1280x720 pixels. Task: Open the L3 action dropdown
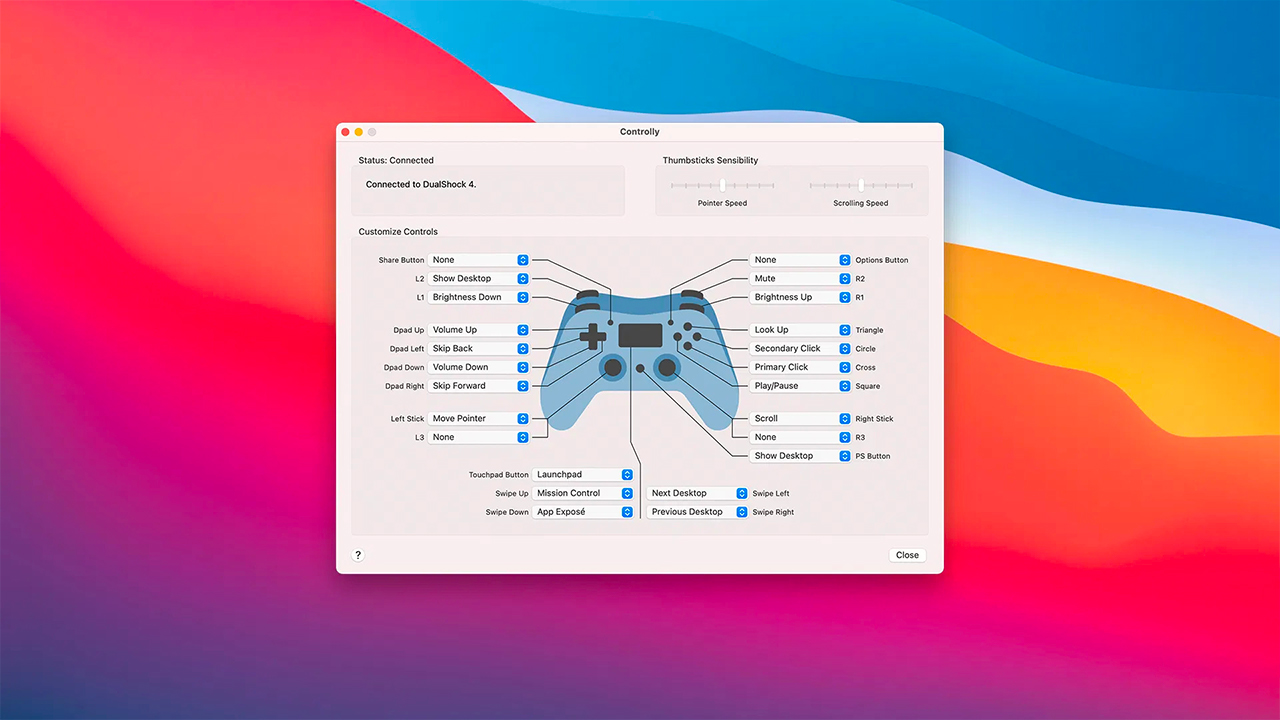479,437
